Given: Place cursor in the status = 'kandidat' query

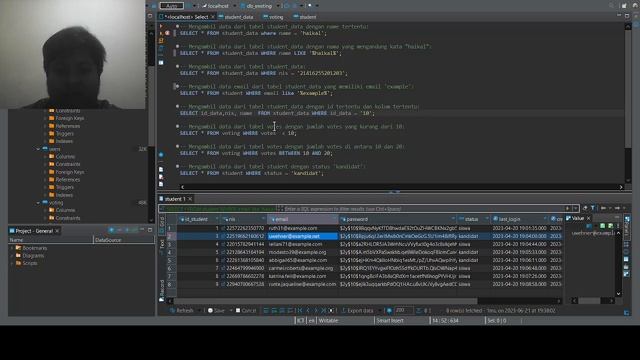Looking at the screenshot, I should (251, 173).
